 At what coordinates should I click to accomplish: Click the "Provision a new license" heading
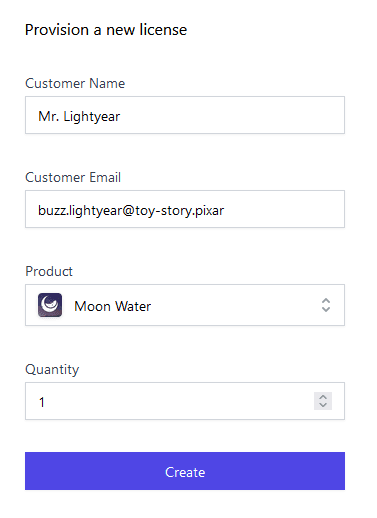pyautogui.click(x=106, y=30)
